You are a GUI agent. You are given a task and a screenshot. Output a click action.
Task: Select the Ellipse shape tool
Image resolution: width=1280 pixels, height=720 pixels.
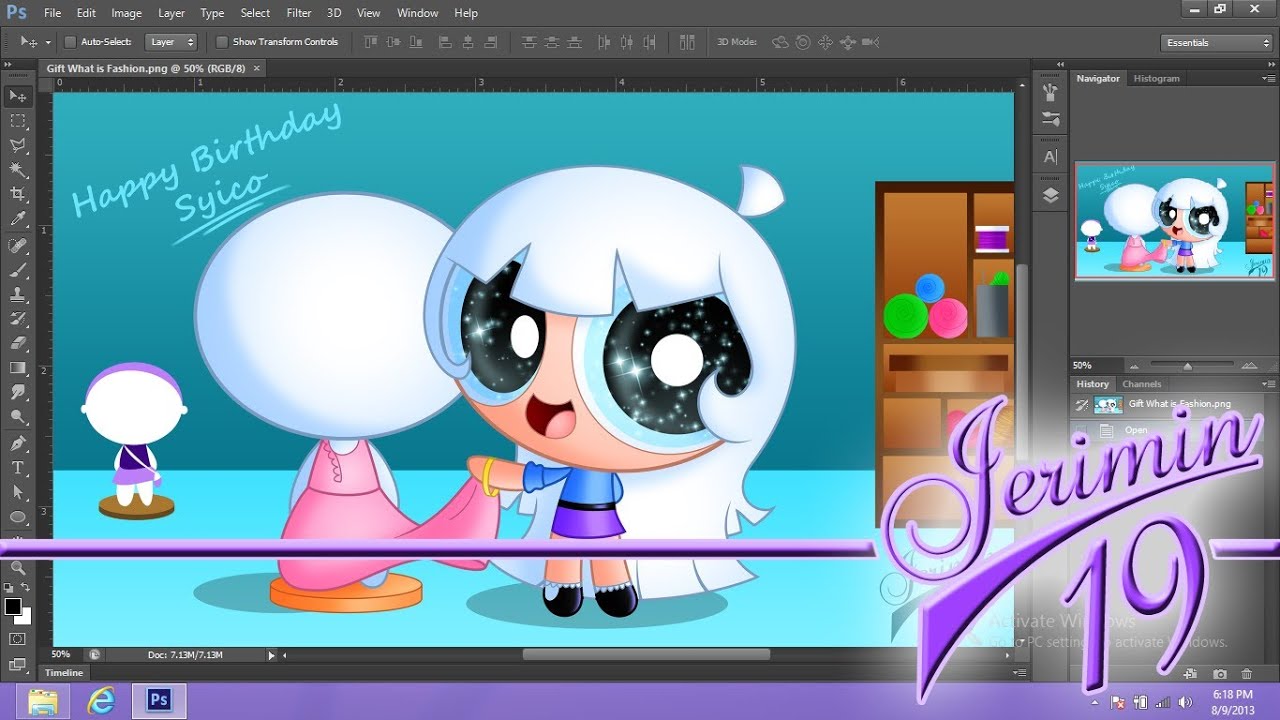pos(18,517)
